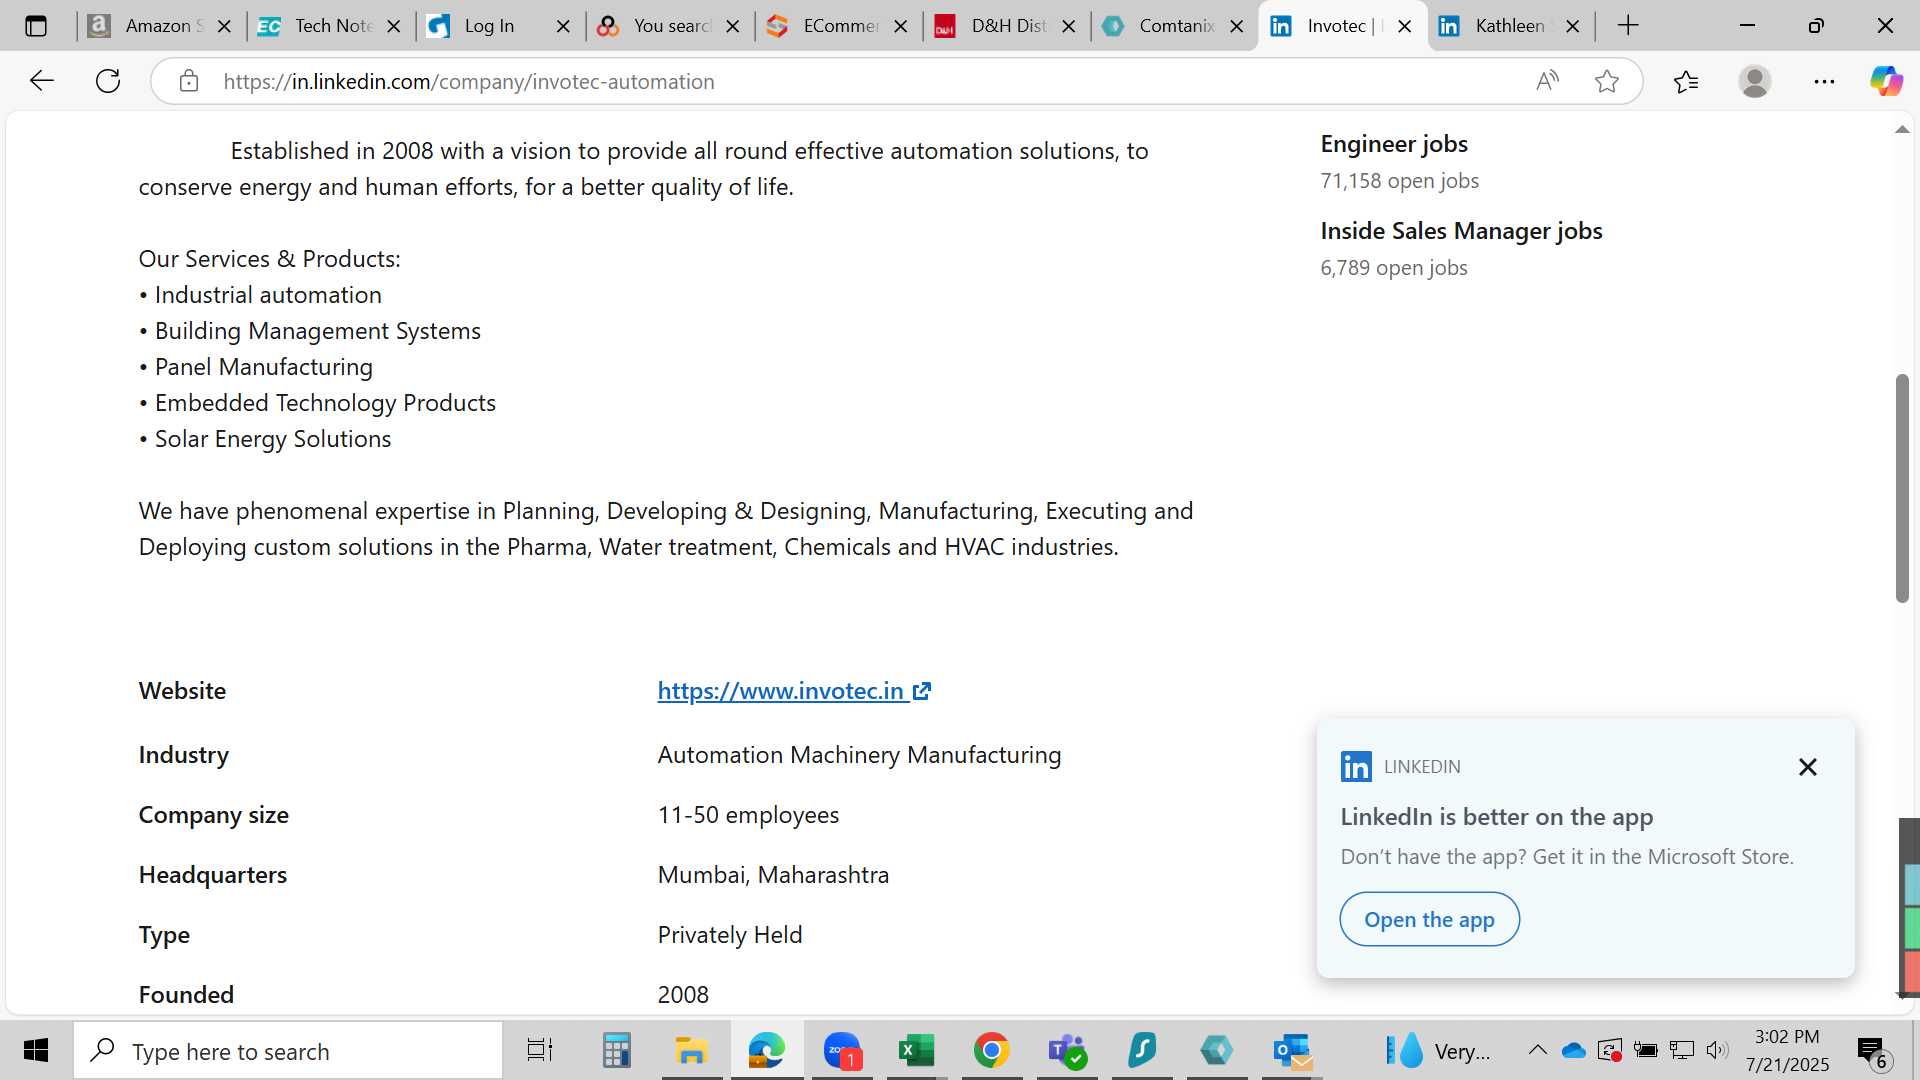The width and height of the screenshot is (1920, 1080).
Task: Open Settings and more ellipsis menu
Action: [1824, 81]
